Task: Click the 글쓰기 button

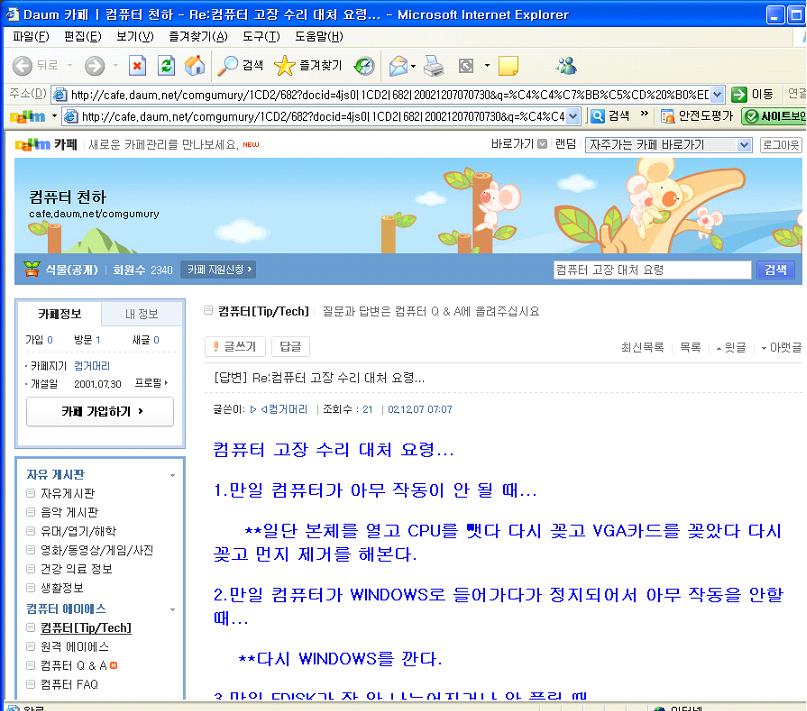Action: 235,346
